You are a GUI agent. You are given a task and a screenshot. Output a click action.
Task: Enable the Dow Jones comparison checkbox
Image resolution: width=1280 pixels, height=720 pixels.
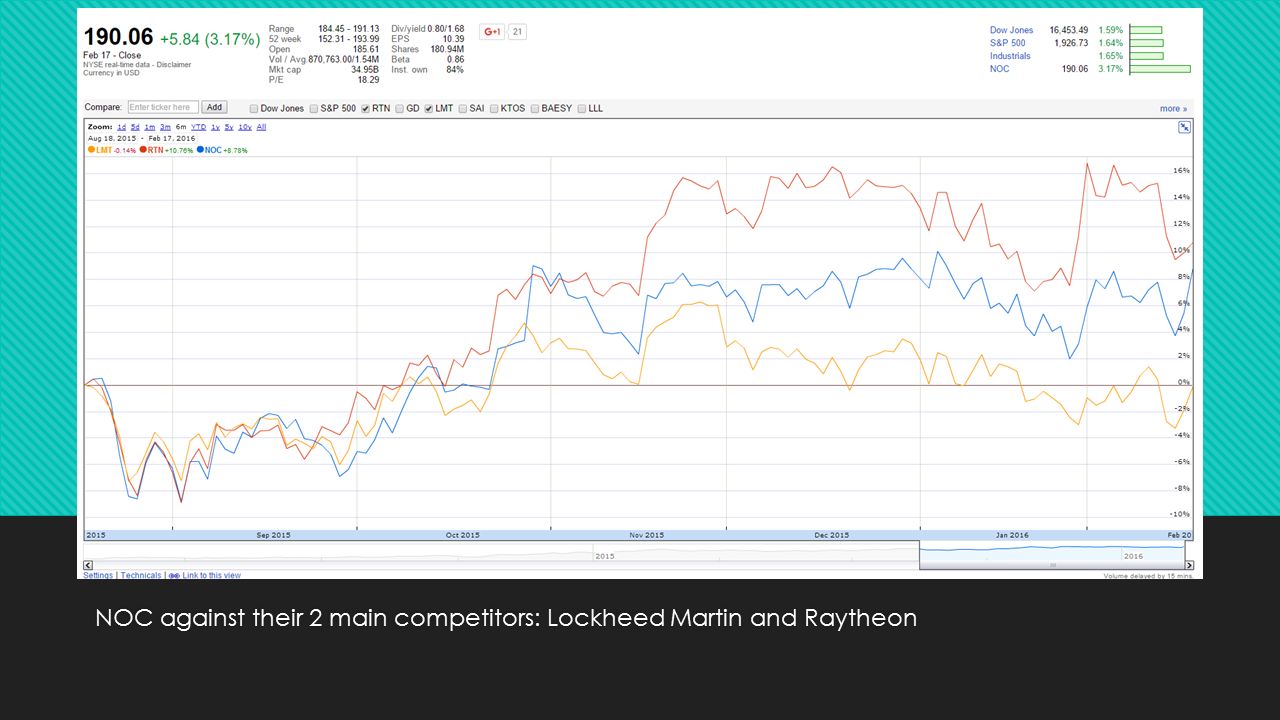pyautogui.click(x=254, y=108)
